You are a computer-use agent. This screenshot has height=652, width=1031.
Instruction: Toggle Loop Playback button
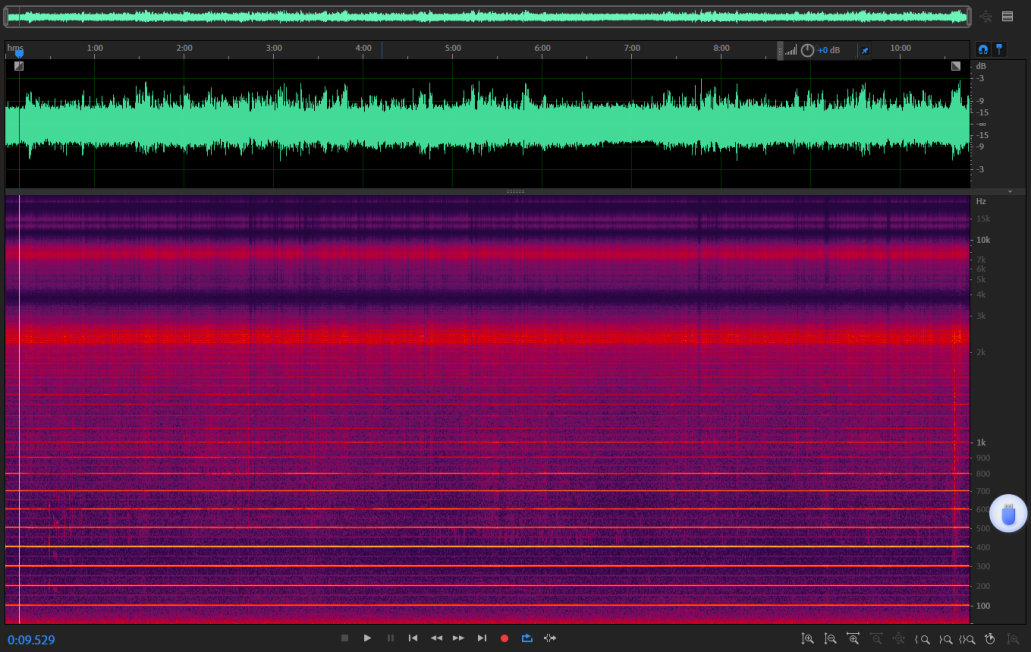pos(527,638)
